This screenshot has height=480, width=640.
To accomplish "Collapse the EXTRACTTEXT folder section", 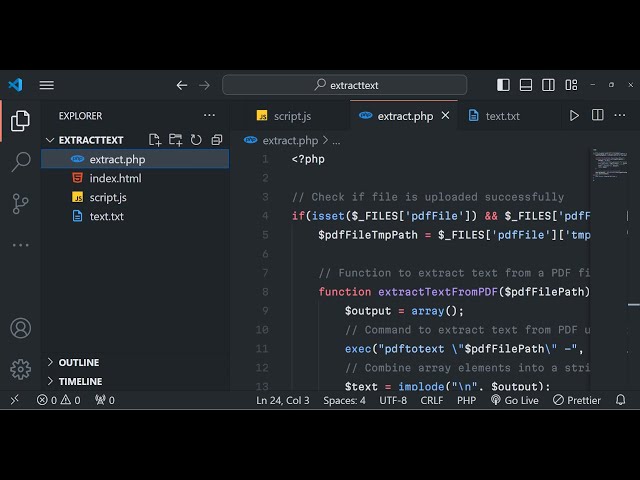I will pyautogui.click(x=90, y=140).
